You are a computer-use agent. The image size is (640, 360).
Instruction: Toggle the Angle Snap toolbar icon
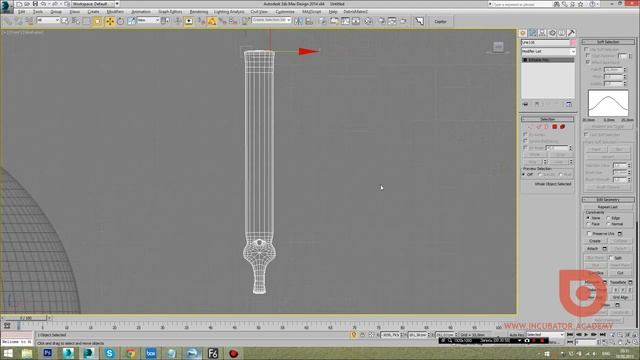[x=212, y=21]
